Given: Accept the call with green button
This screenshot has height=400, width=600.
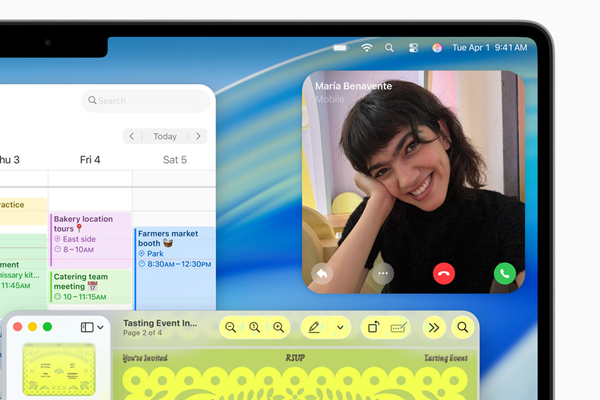Looking at the screenshot, I should click(504, 273).
